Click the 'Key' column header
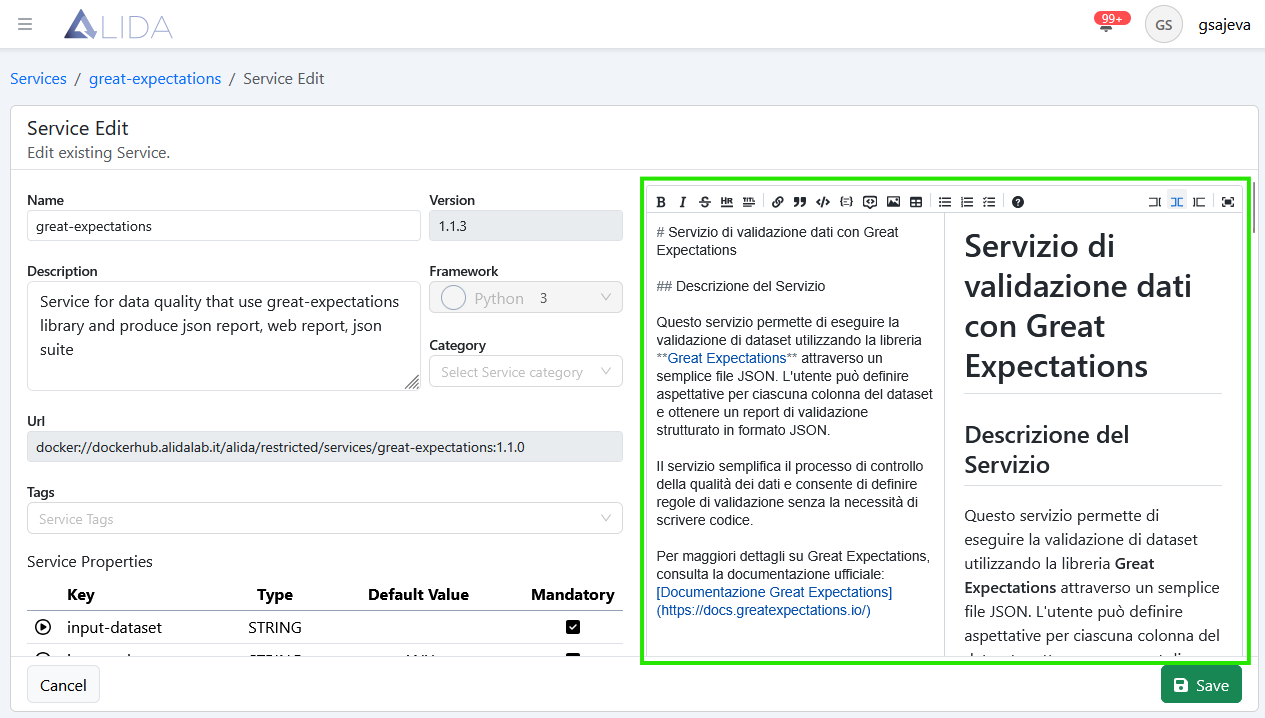This screenshot has height=718, width=1265. pos(81,594)
